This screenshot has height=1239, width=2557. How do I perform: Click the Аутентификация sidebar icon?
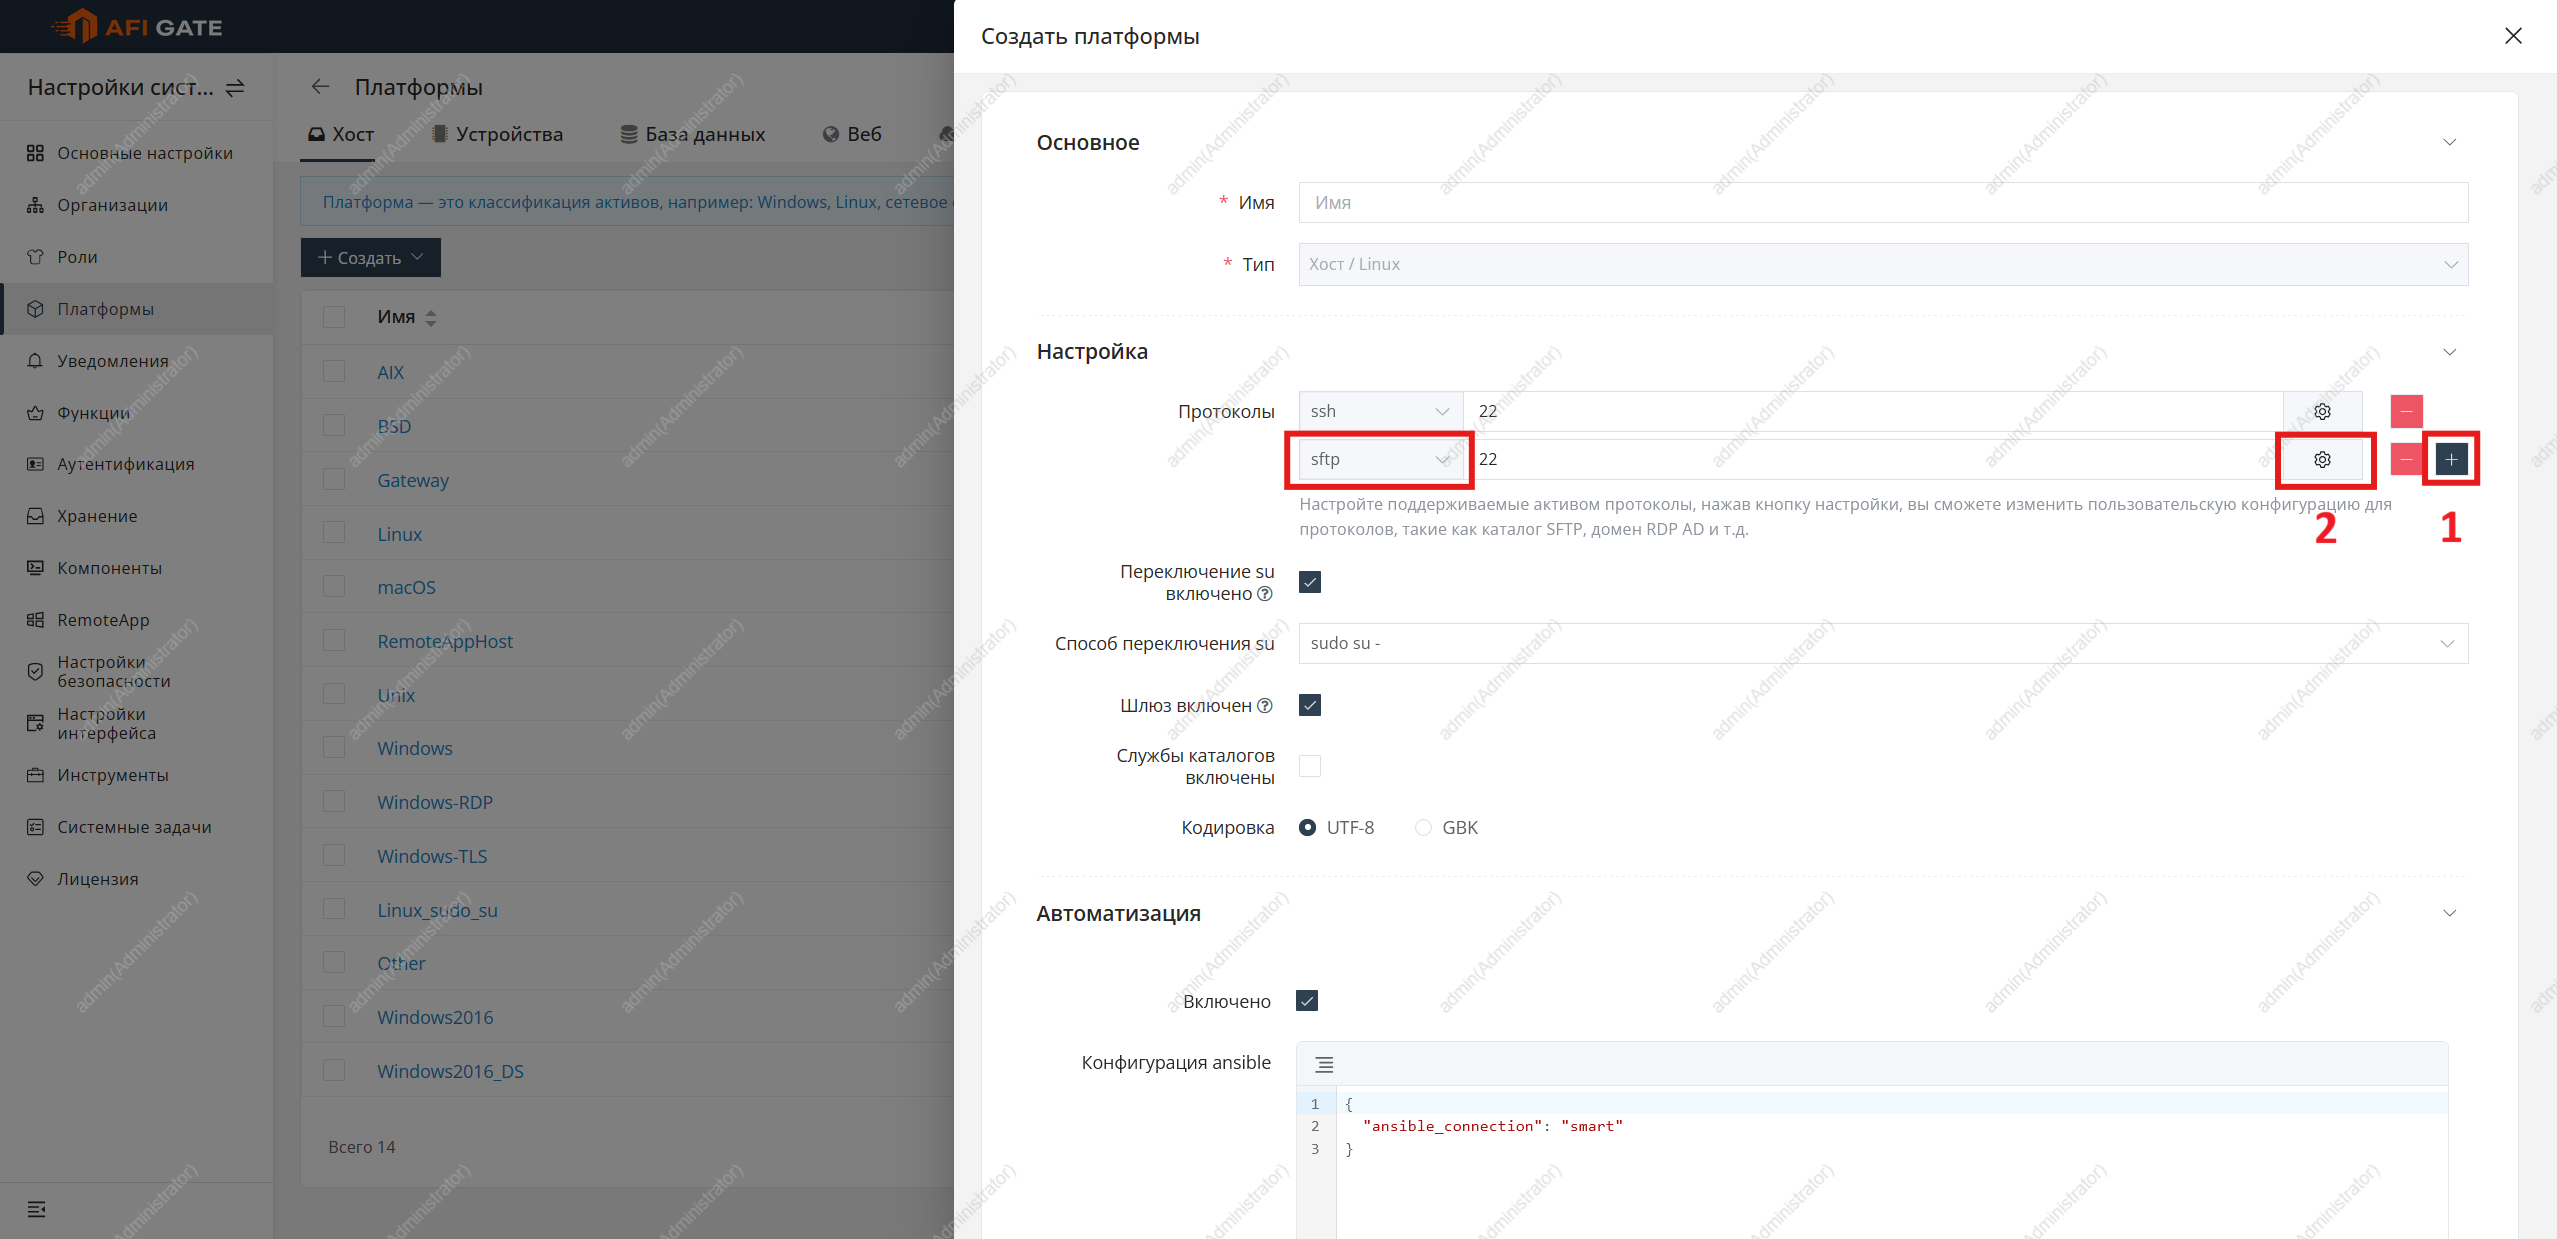pos(35,464)
